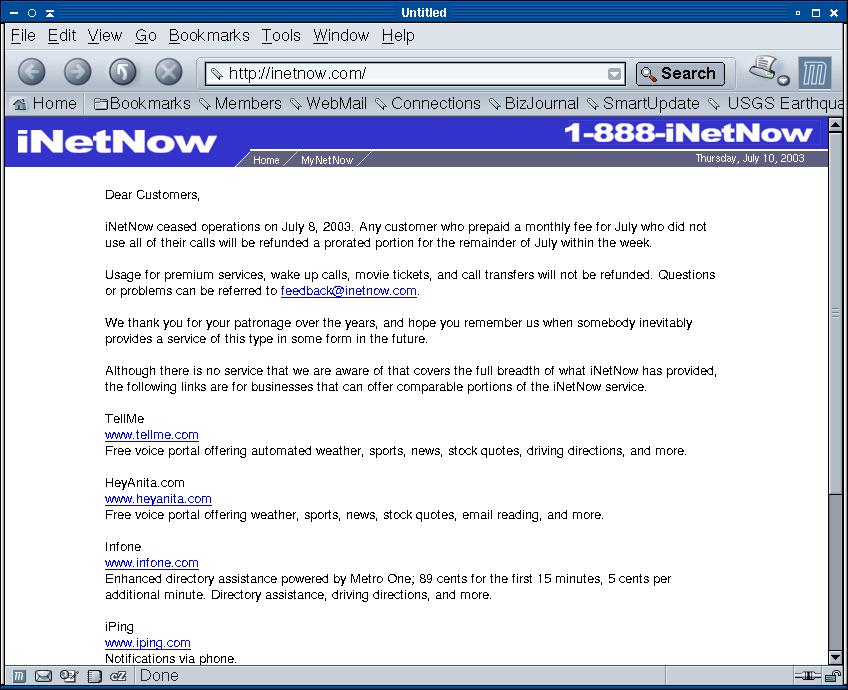The image size is (848, 690).
Task: Click the MyNetNow tab
Action: pyautogui.click(x=327, y=160)
